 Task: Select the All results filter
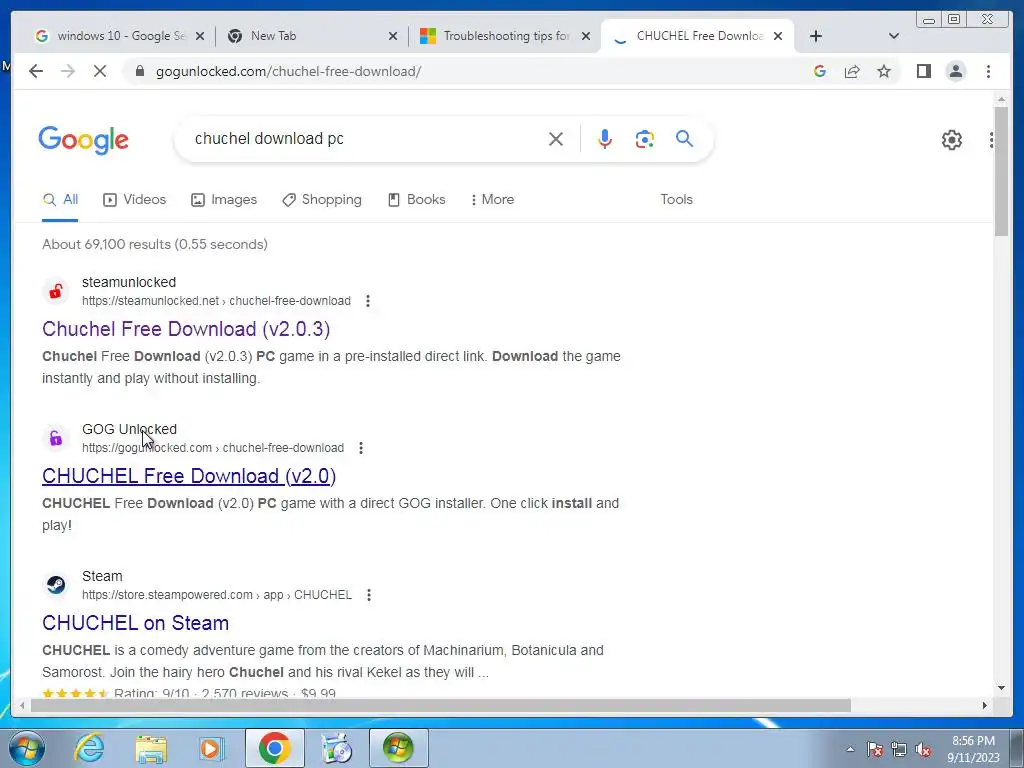point(60,199)
